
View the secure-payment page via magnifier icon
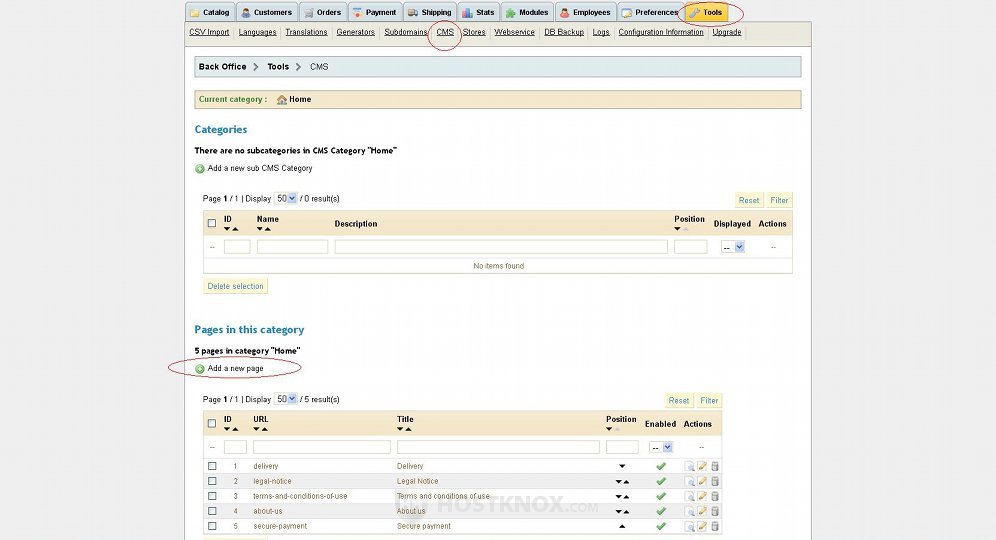tap(689, 527)
